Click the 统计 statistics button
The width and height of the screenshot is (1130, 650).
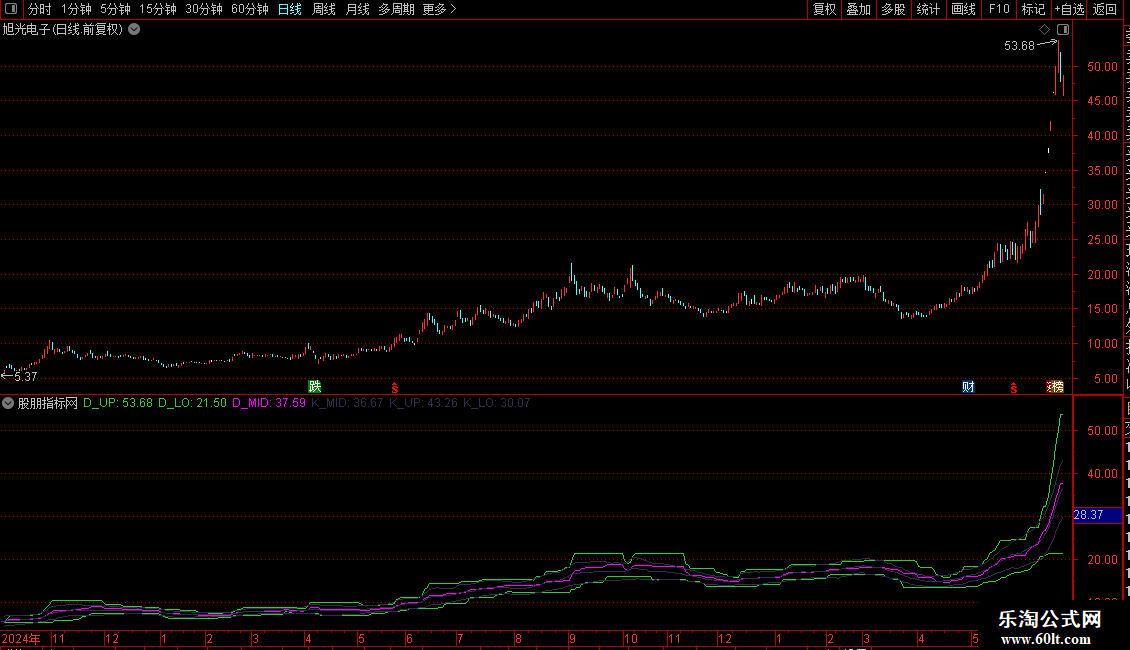click(x=927, y=9)
